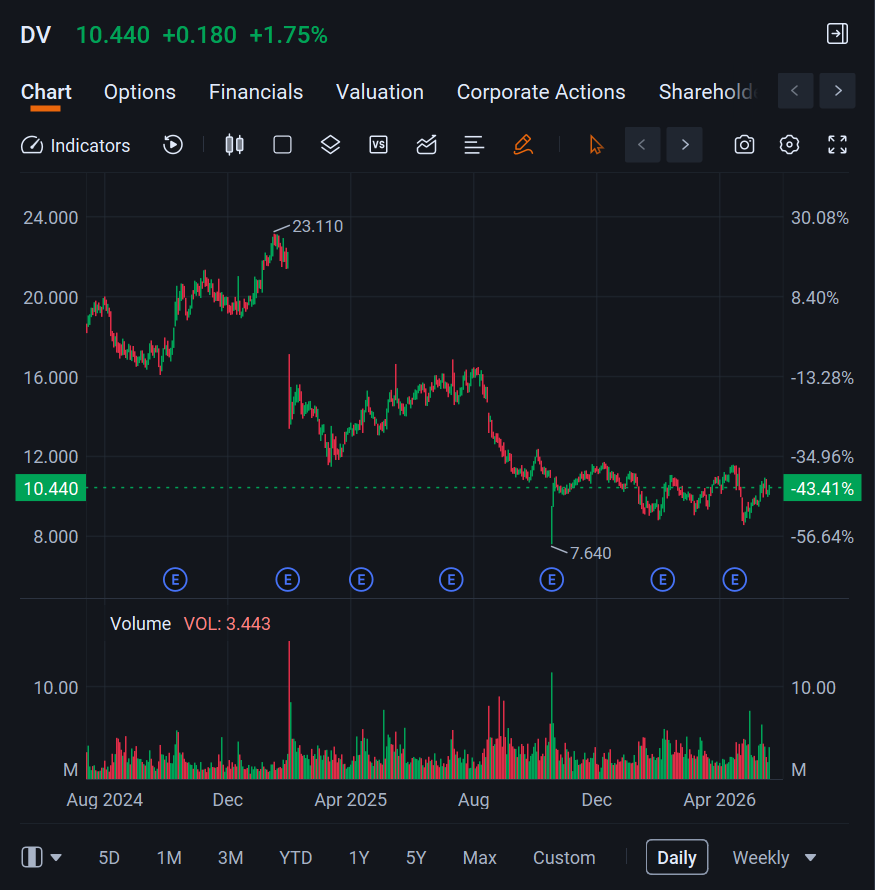Viewport: 875px width, 890px height.
Task: Click the earnings E marker just before Aug
Action: 451,580
